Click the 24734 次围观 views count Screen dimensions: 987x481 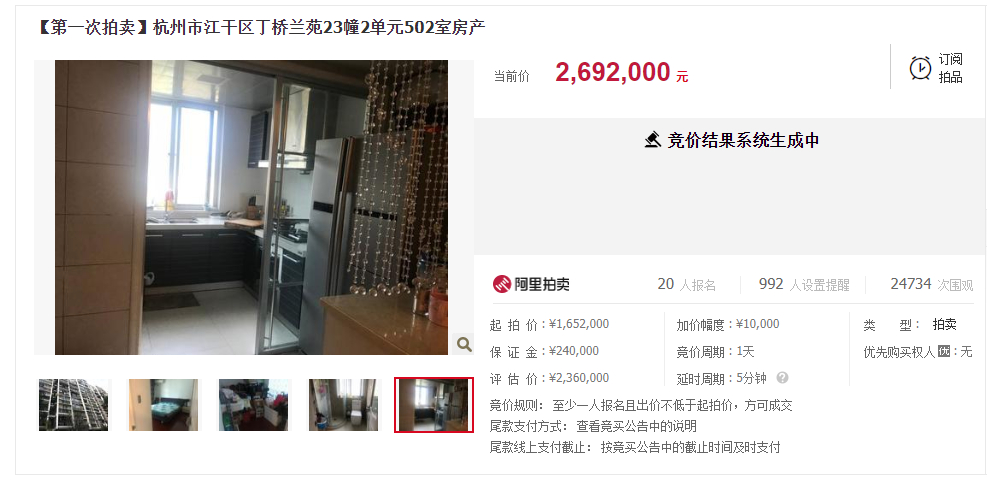pyautogui.click(x=932, y=285)
